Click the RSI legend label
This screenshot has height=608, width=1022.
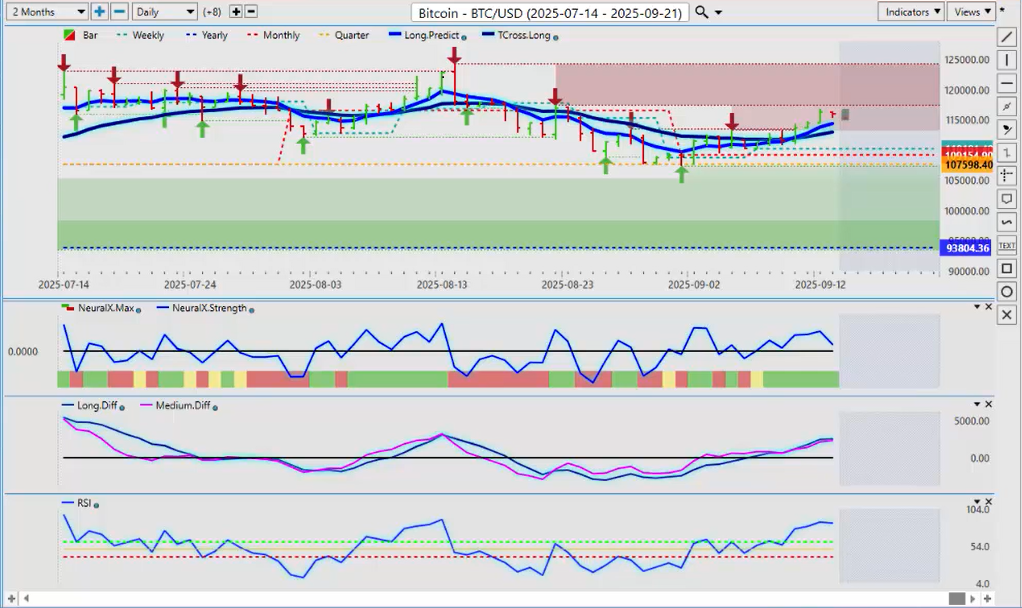pos(84,503)
